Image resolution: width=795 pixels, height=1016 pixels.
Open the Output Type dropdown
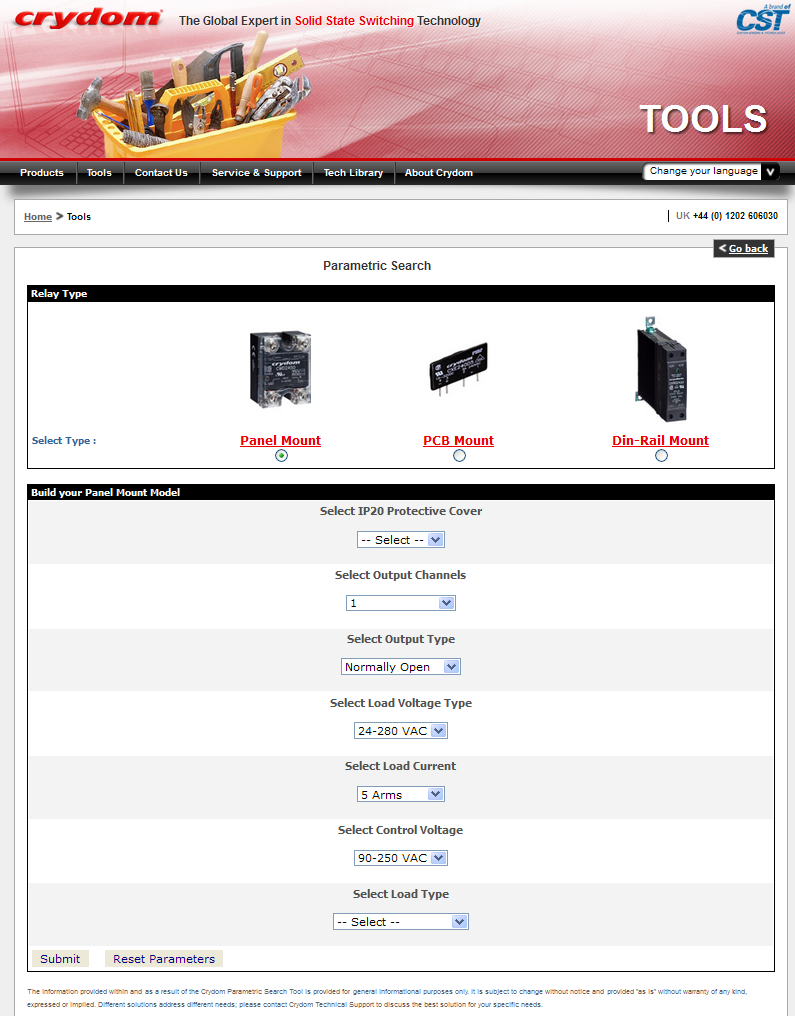pyautogui.click(x=400, y=667)
